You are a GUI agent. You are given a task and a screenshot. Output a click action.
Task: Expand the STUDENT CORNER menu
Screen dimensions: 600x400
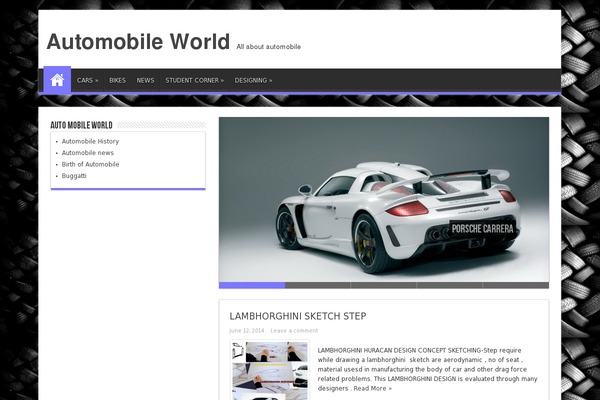tap(194, 80)
